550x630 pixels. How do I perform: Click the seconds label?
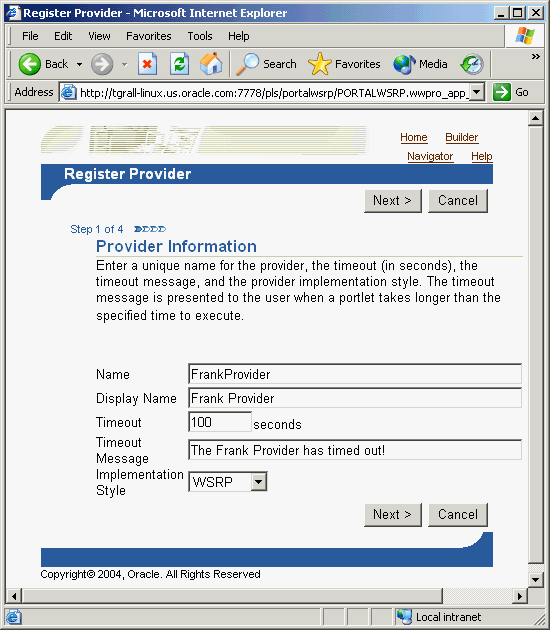277,424
